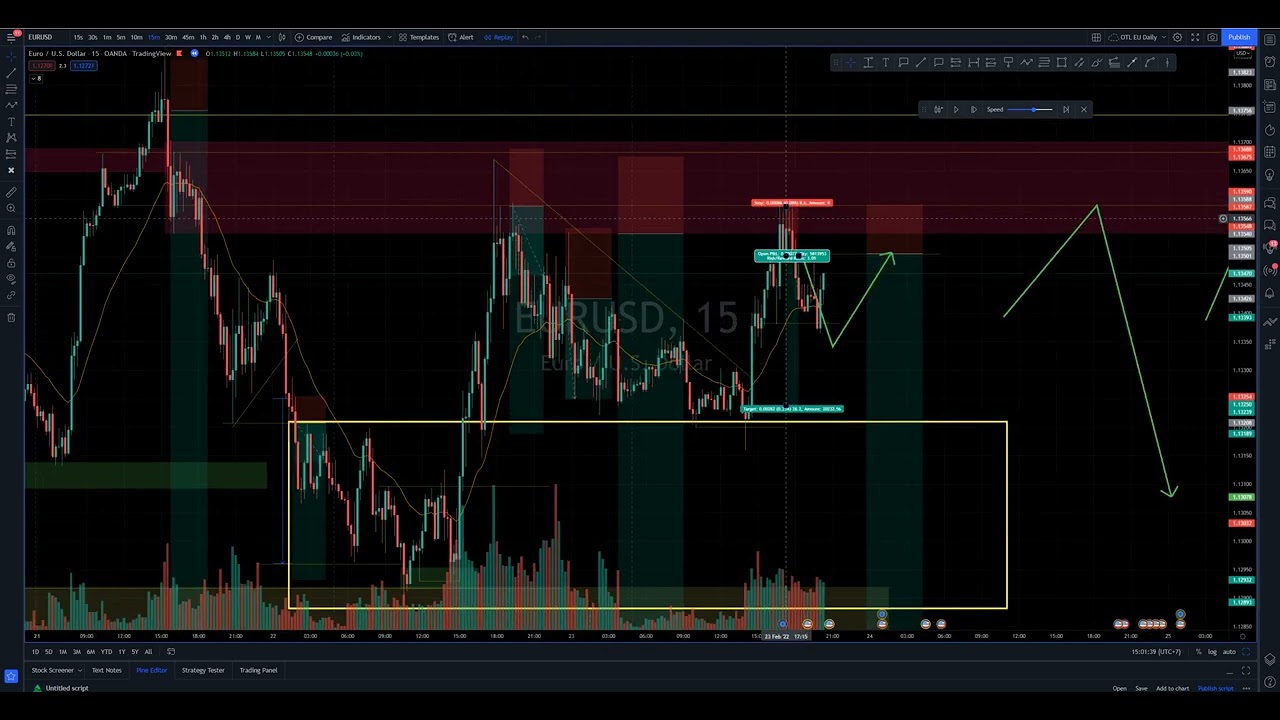Select the 1h timeframe
Viewport: 1280px width, 720px height.
[x=203, y=37]
